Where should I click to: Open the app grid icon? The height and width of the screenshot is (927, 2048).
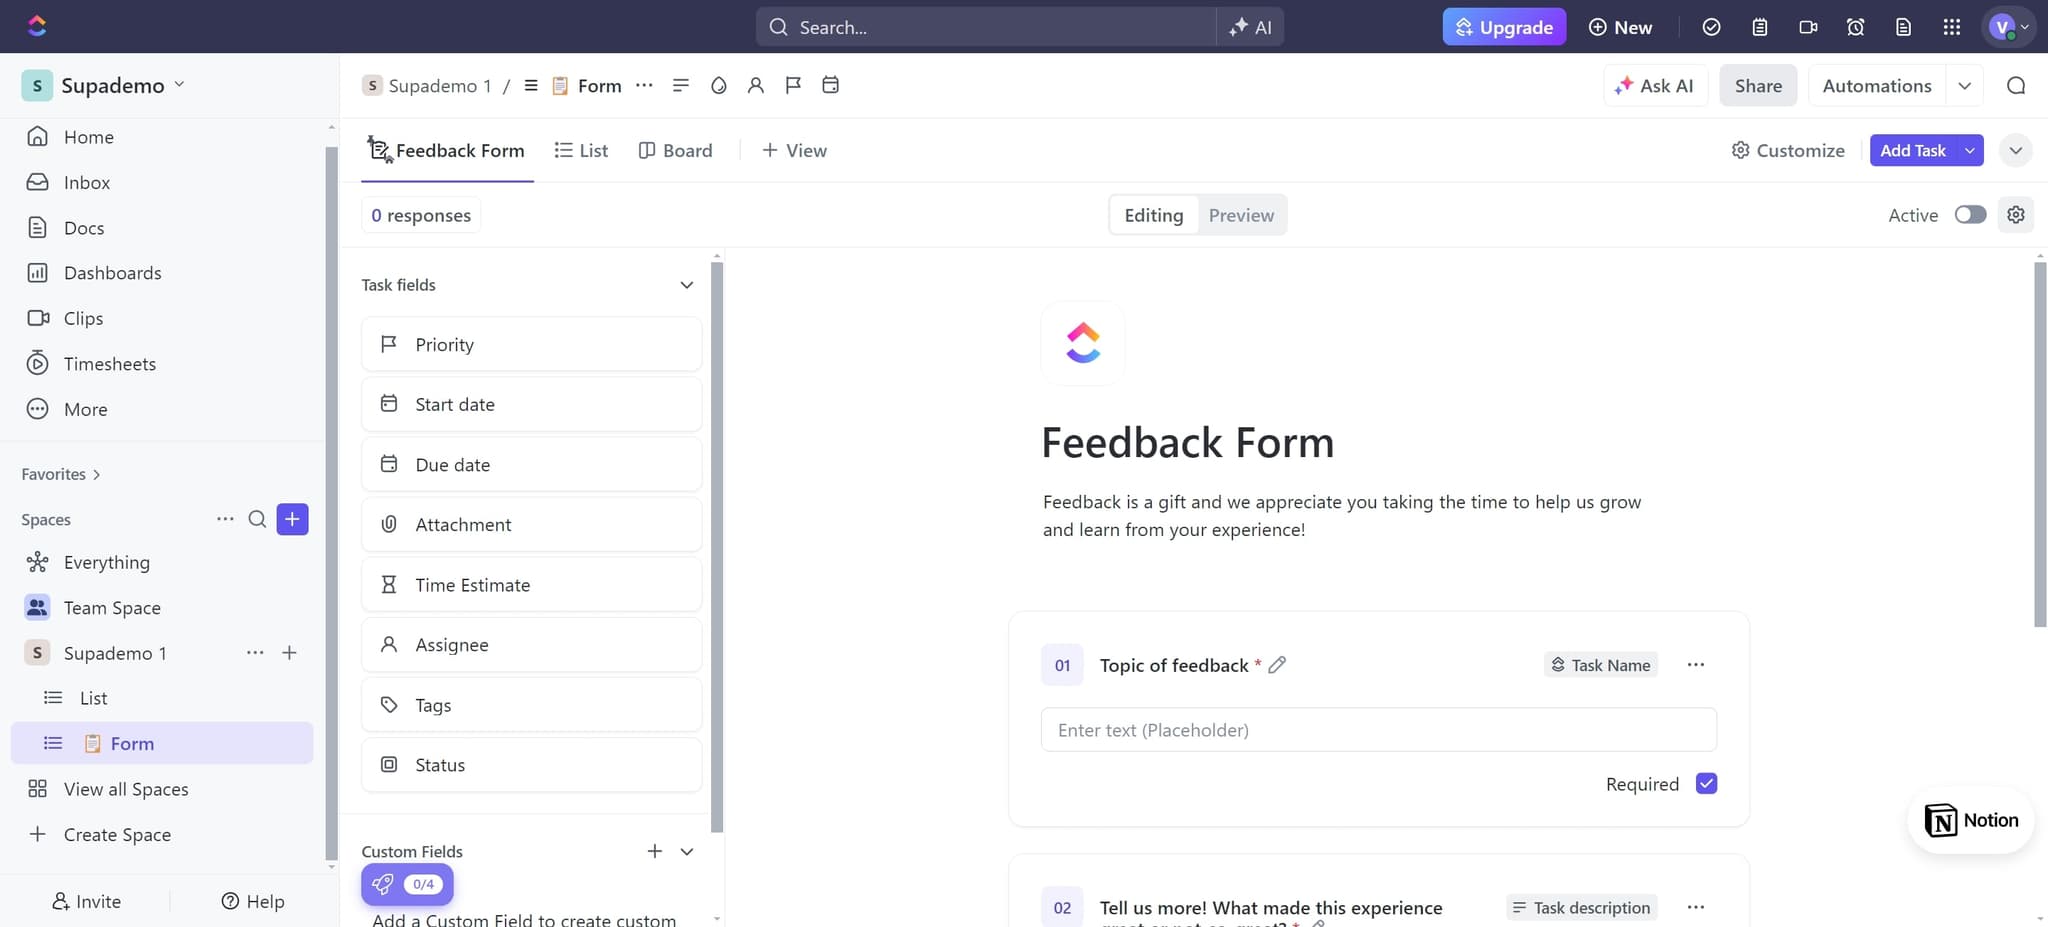coord(1952,27)
